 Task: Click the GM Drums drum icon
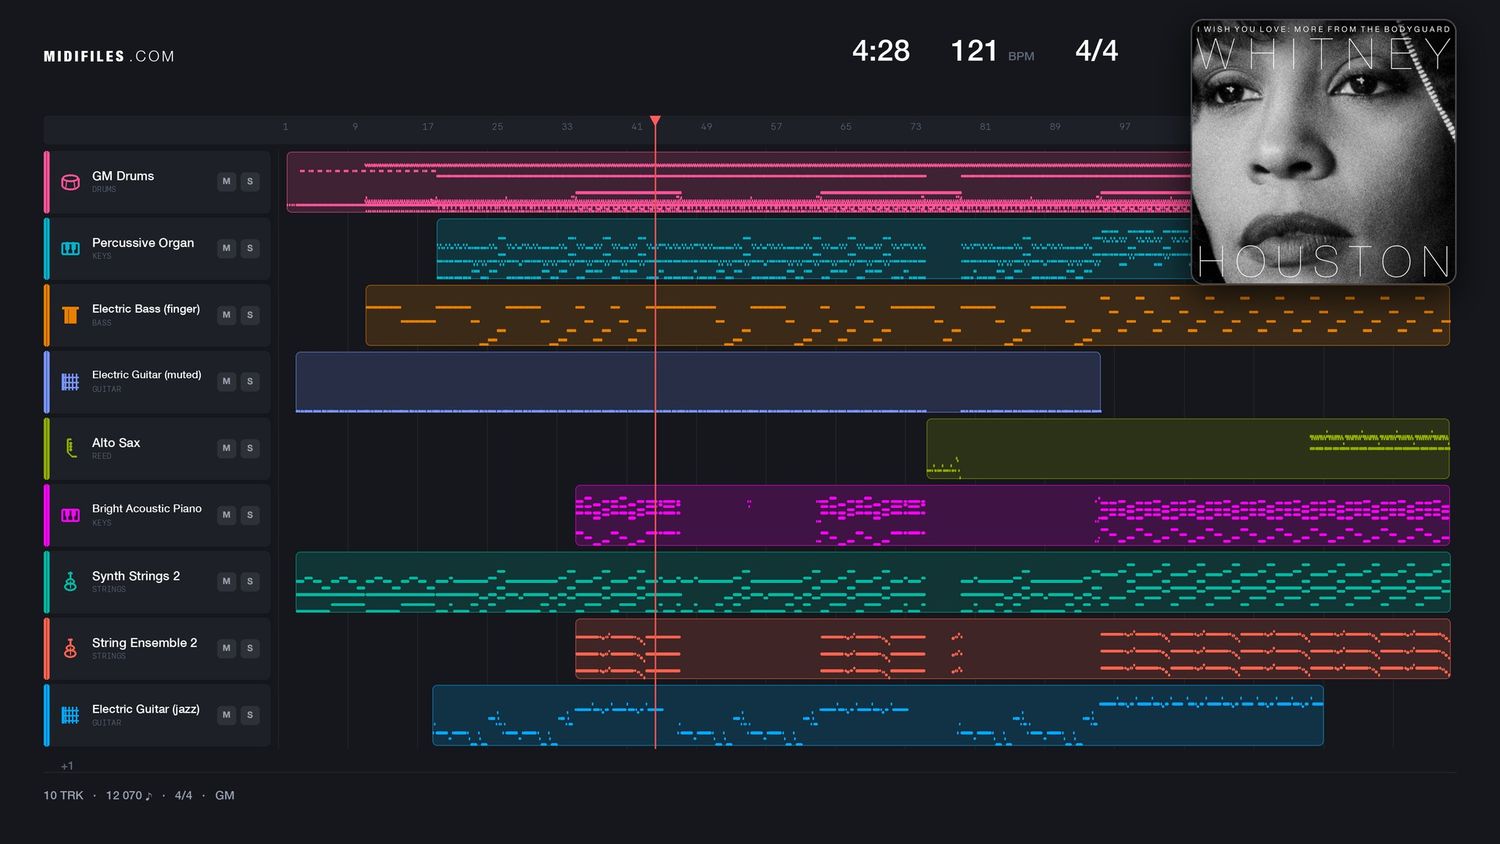70,182
